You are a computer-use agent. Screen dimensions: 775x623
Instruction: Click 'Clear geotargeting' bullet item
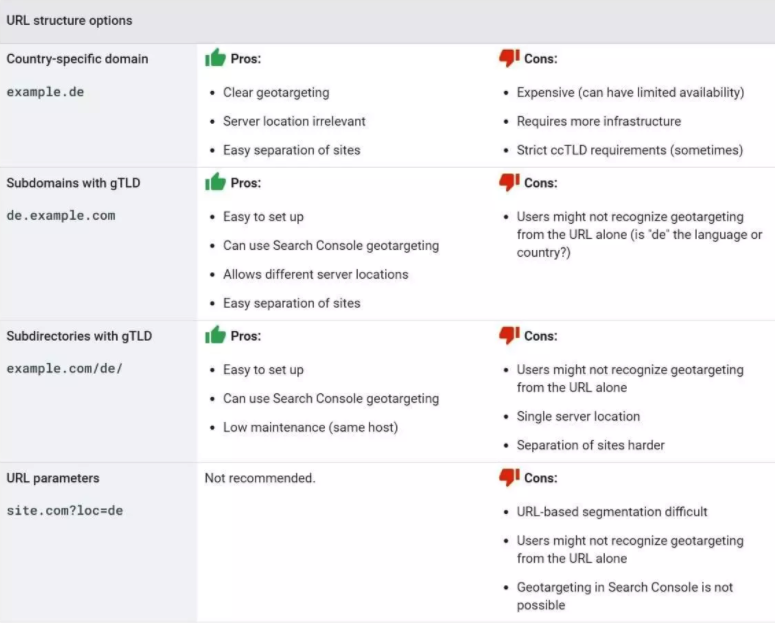276,92
